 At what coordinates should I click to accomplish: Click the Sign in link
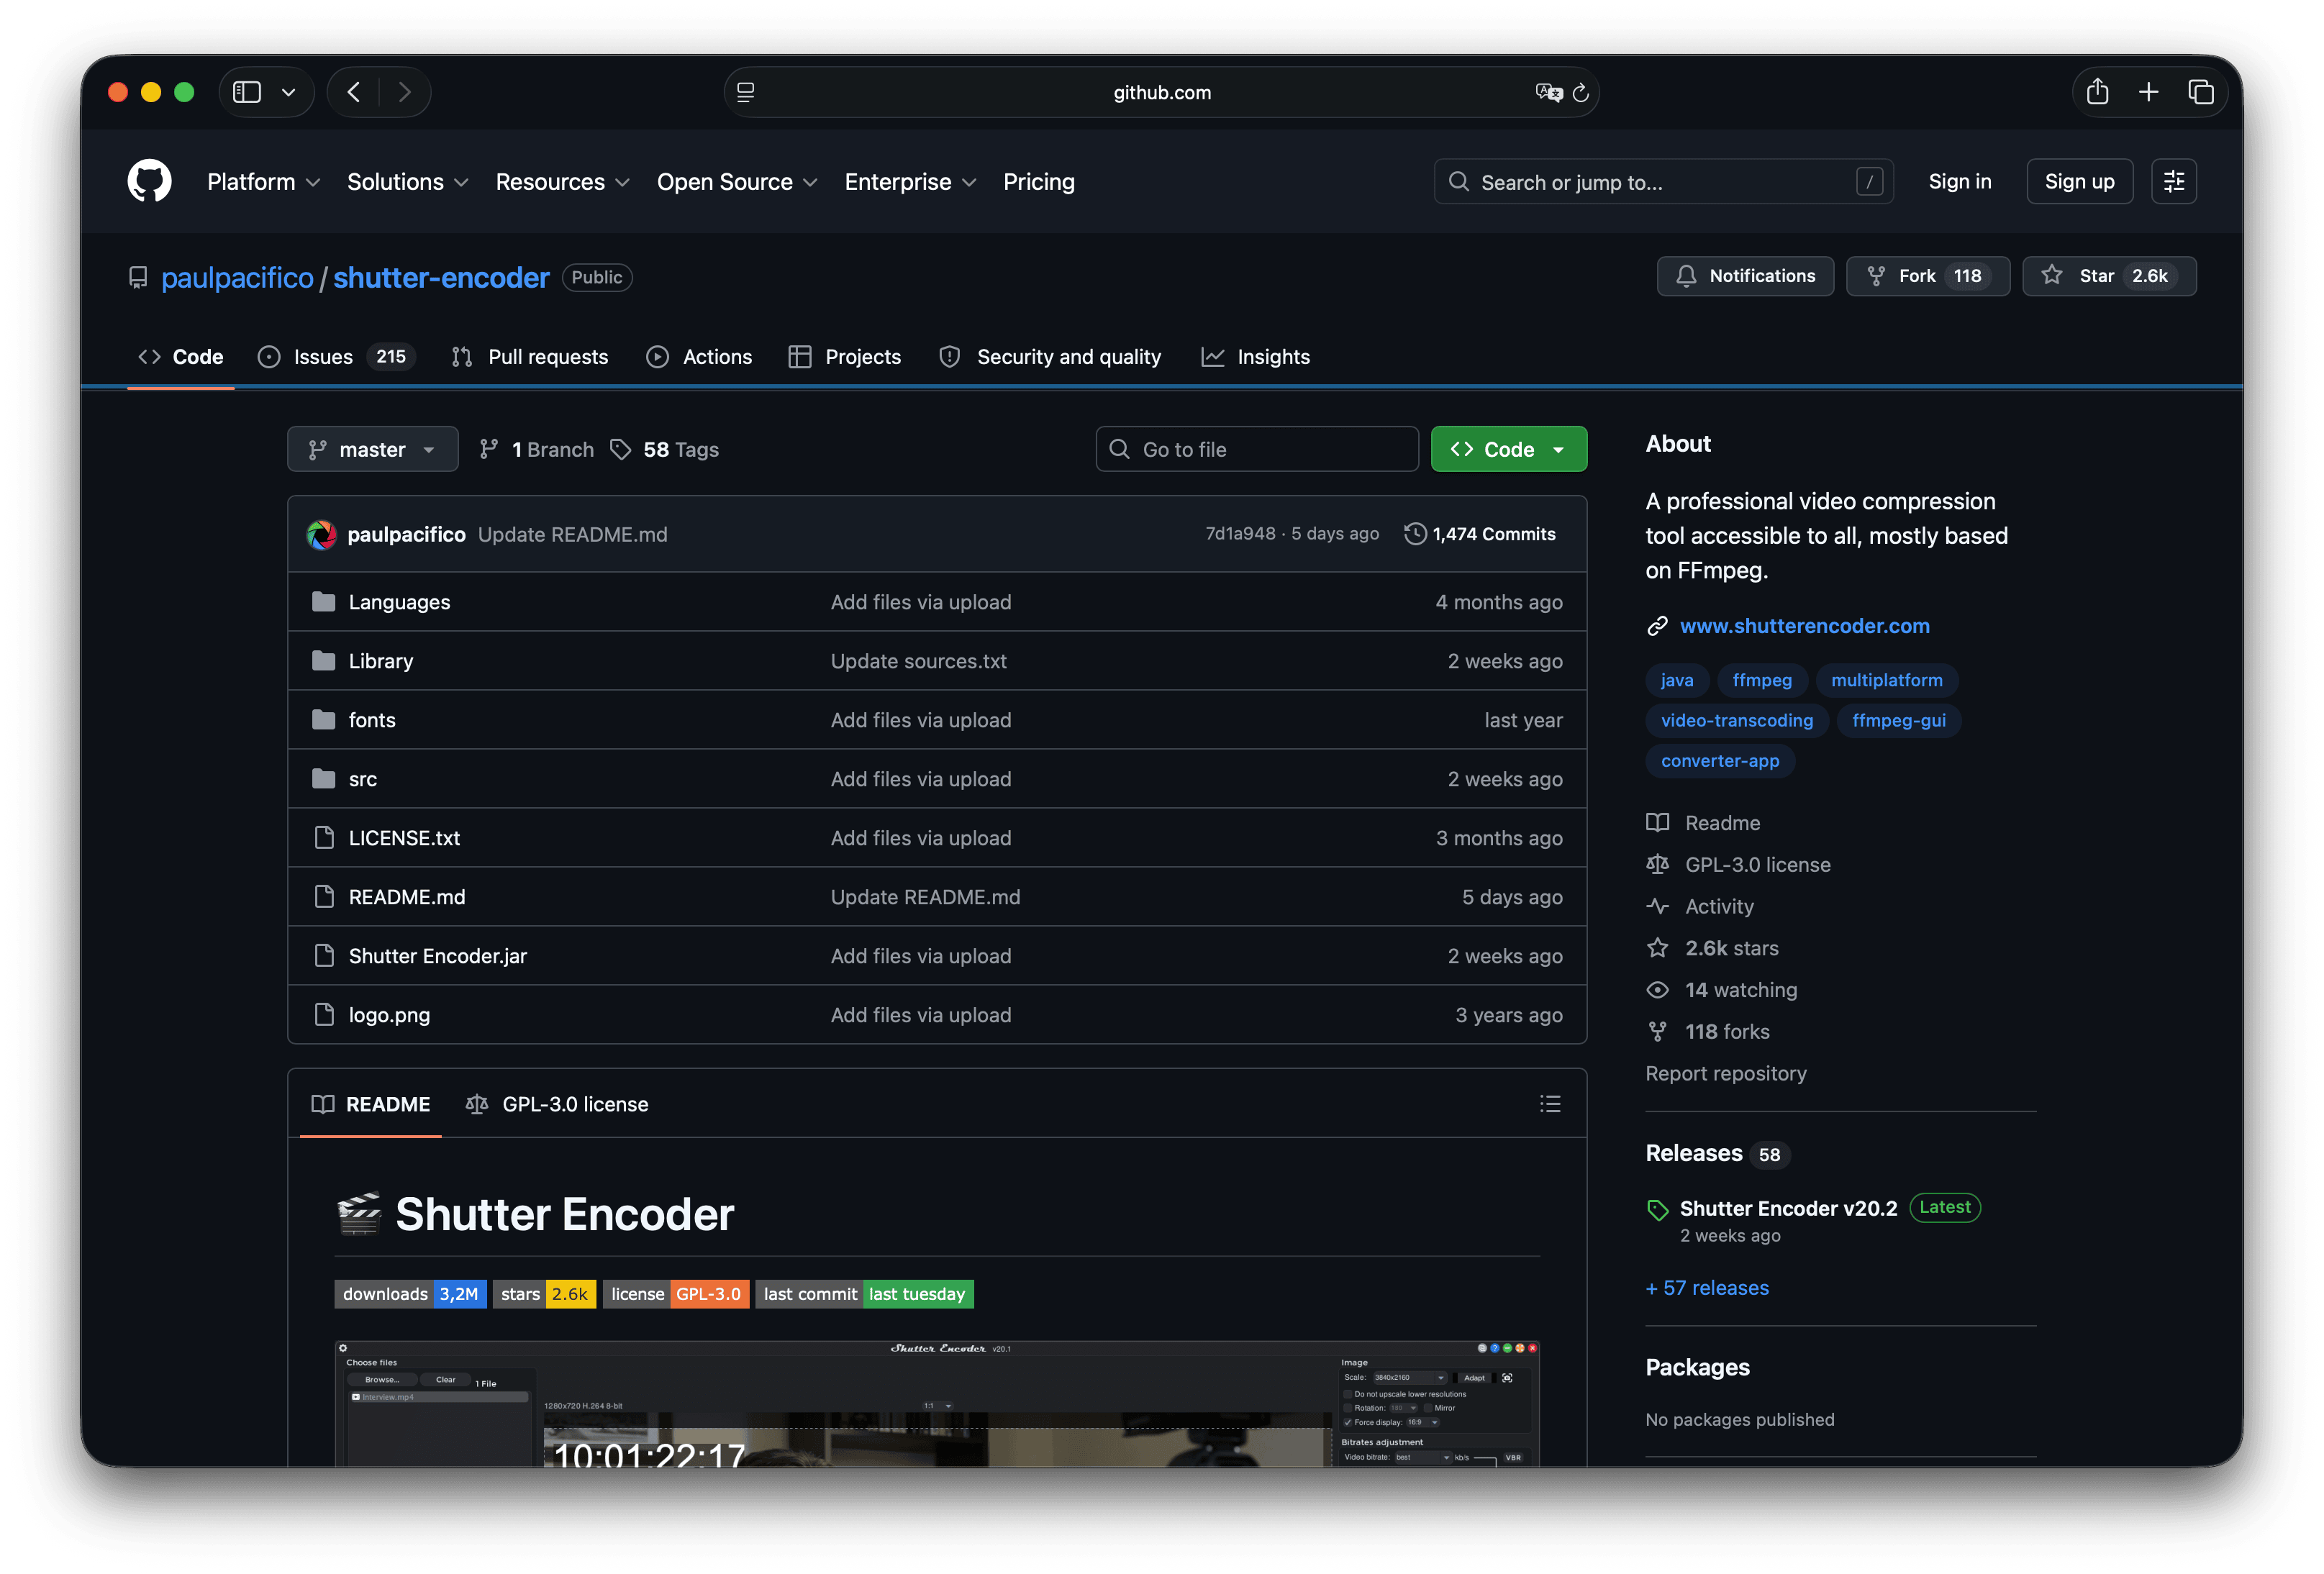1959,182
